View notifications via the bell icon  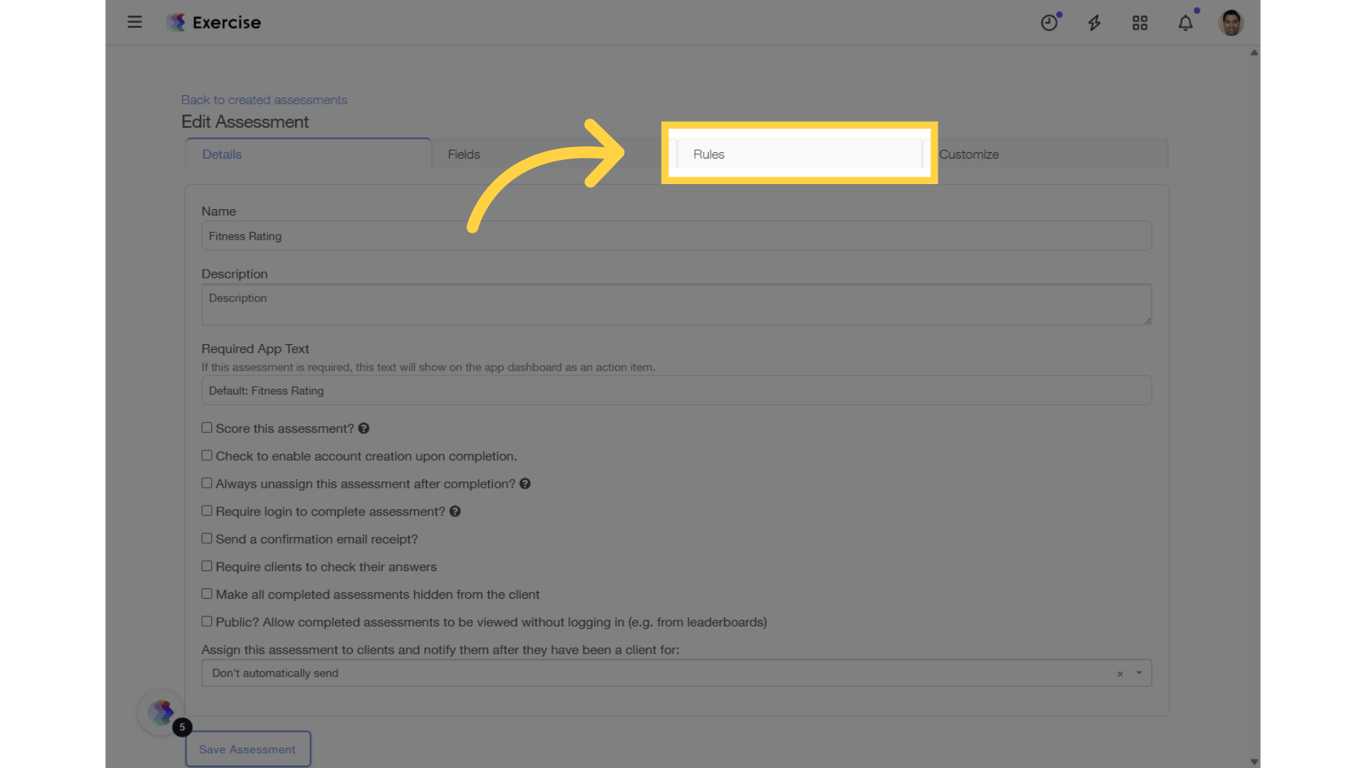(1185, 22)
